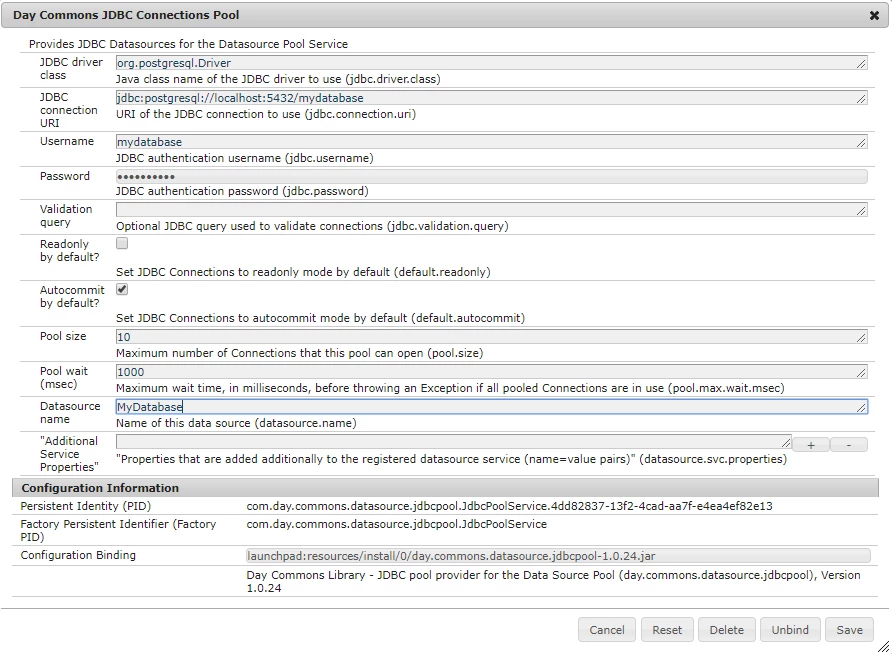Click into the Password field

[x=492, y=176]
